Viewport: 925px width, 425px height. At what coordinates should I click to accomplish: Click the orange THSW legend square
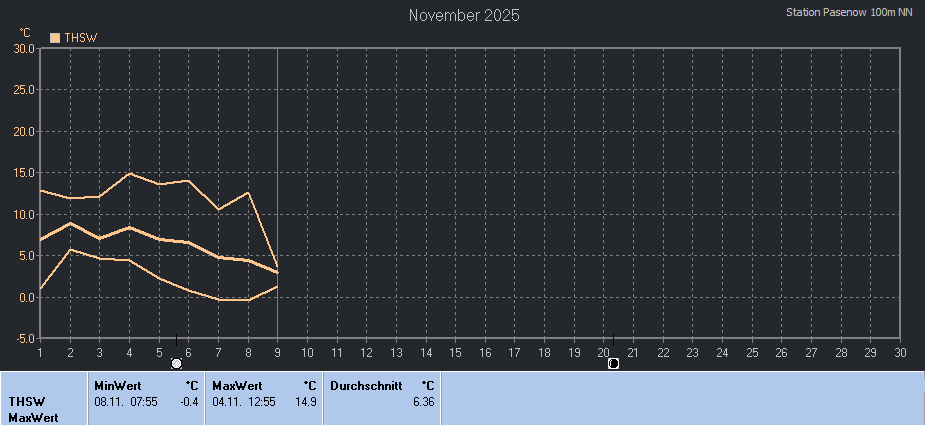[x=55, y=37]
